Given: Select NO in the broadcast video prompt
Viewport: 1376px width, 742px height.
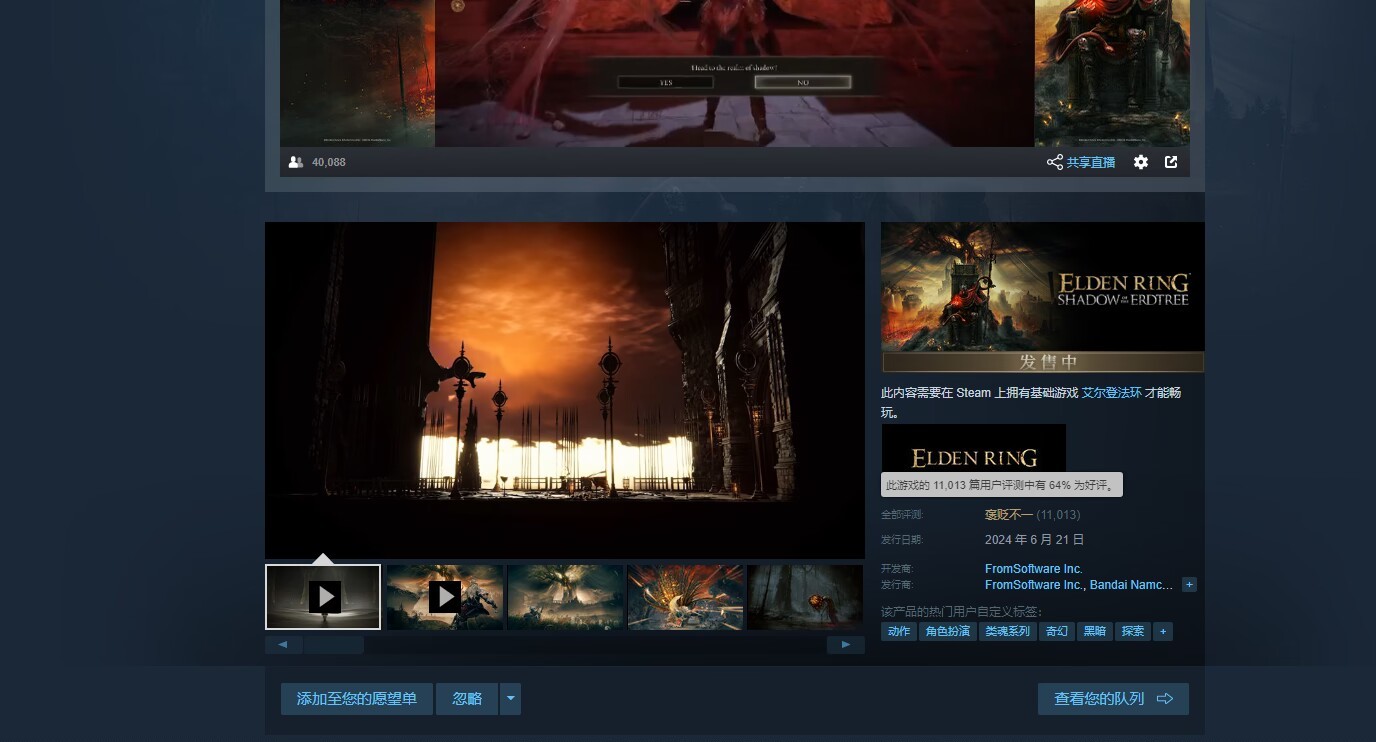Looking at the screenshot, I should click(x=803, y=83).
